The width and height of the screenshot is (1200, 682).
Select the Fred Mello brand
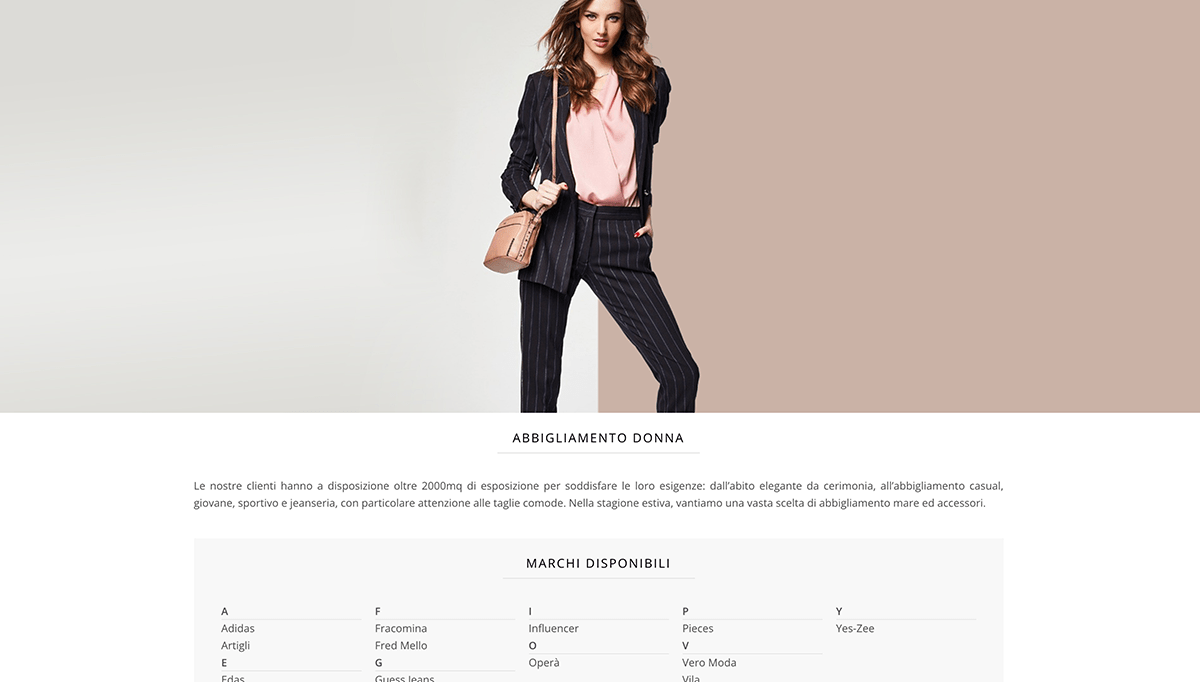coord(401,645)
